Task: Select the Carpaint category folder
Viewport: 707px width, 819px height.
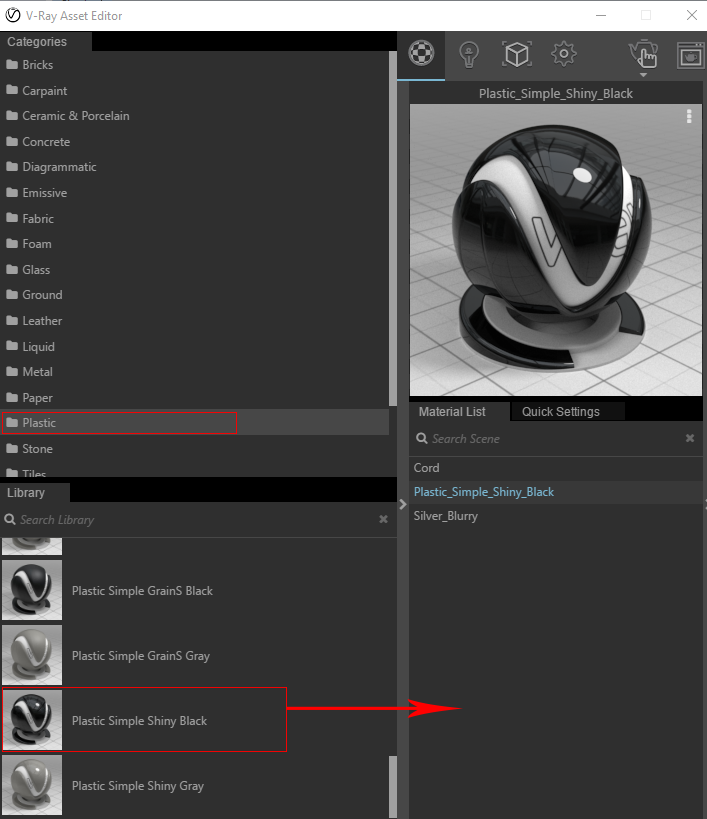Action: click(195, 90)
